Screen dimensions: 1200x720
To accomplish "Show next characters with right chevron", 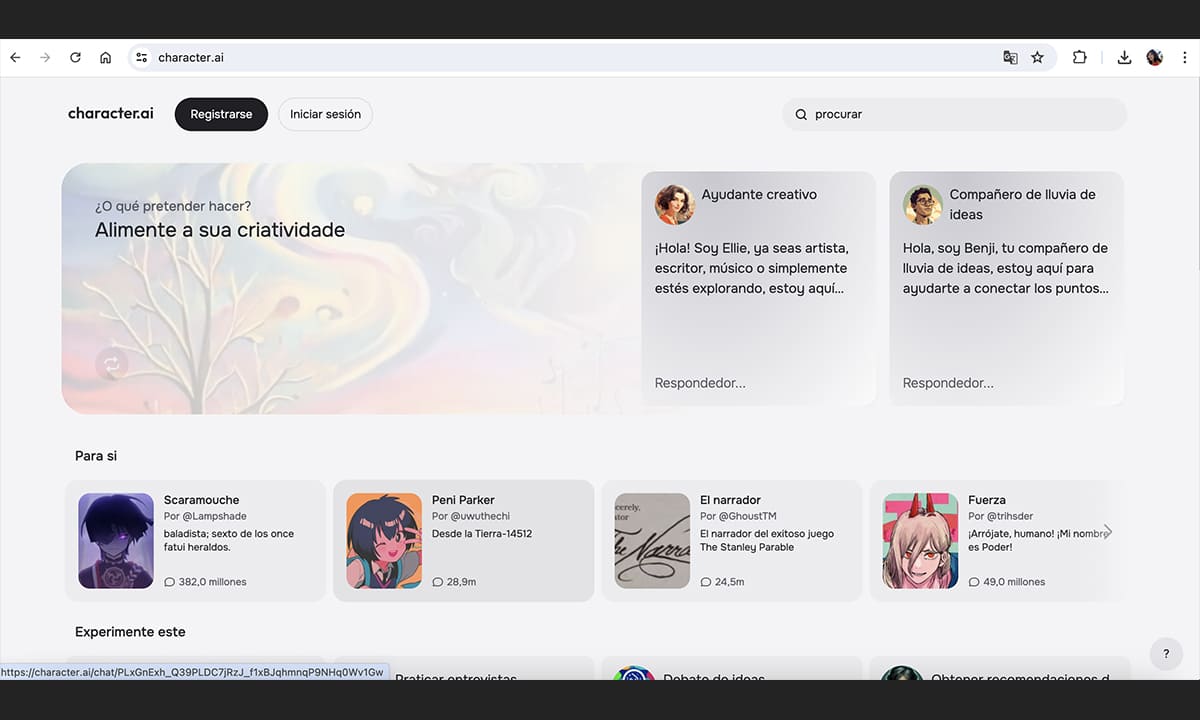I will click(1107, 531).
